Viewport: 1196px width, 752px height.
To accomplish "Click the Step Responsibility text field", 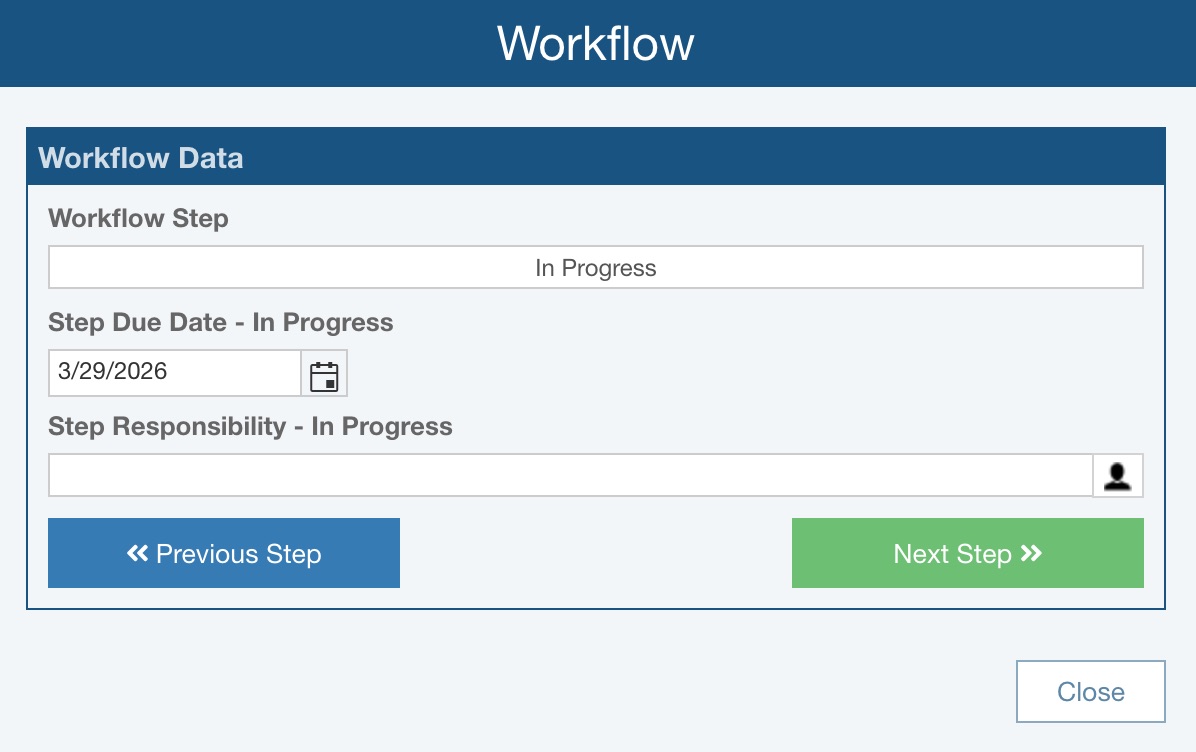I will (570, 476).
